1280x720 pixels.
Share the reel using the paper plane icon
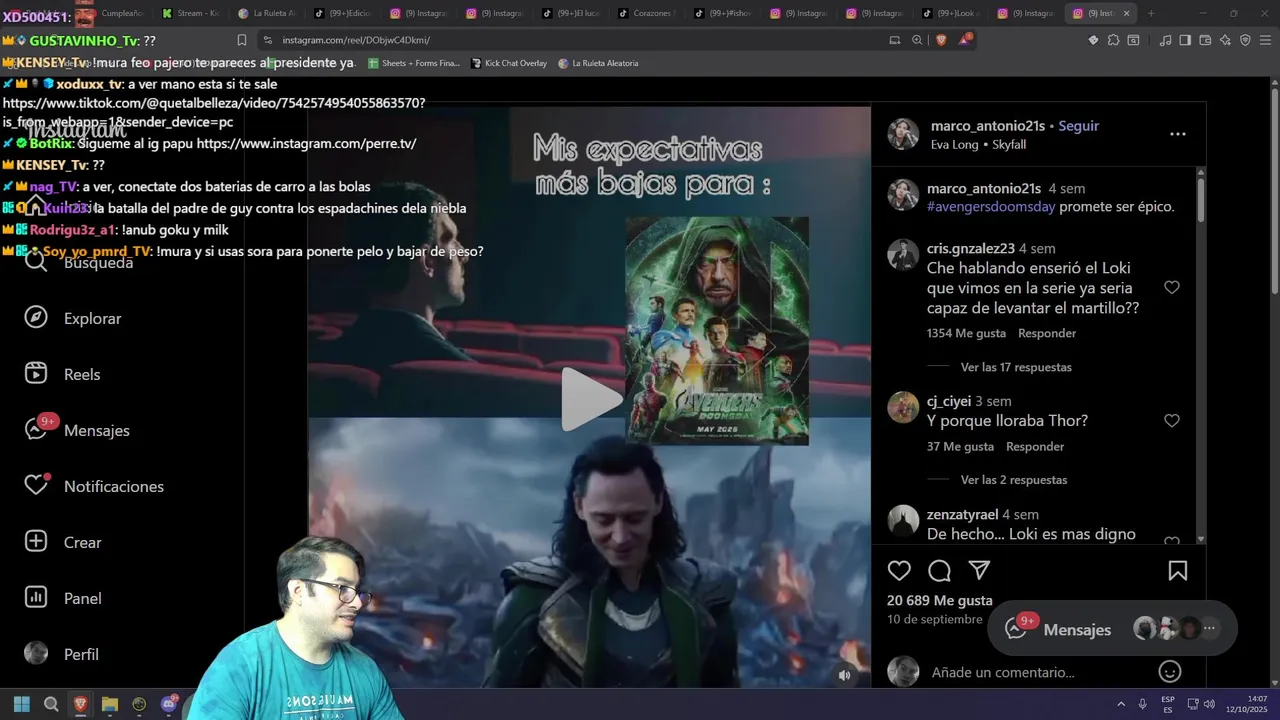point(979,570)
